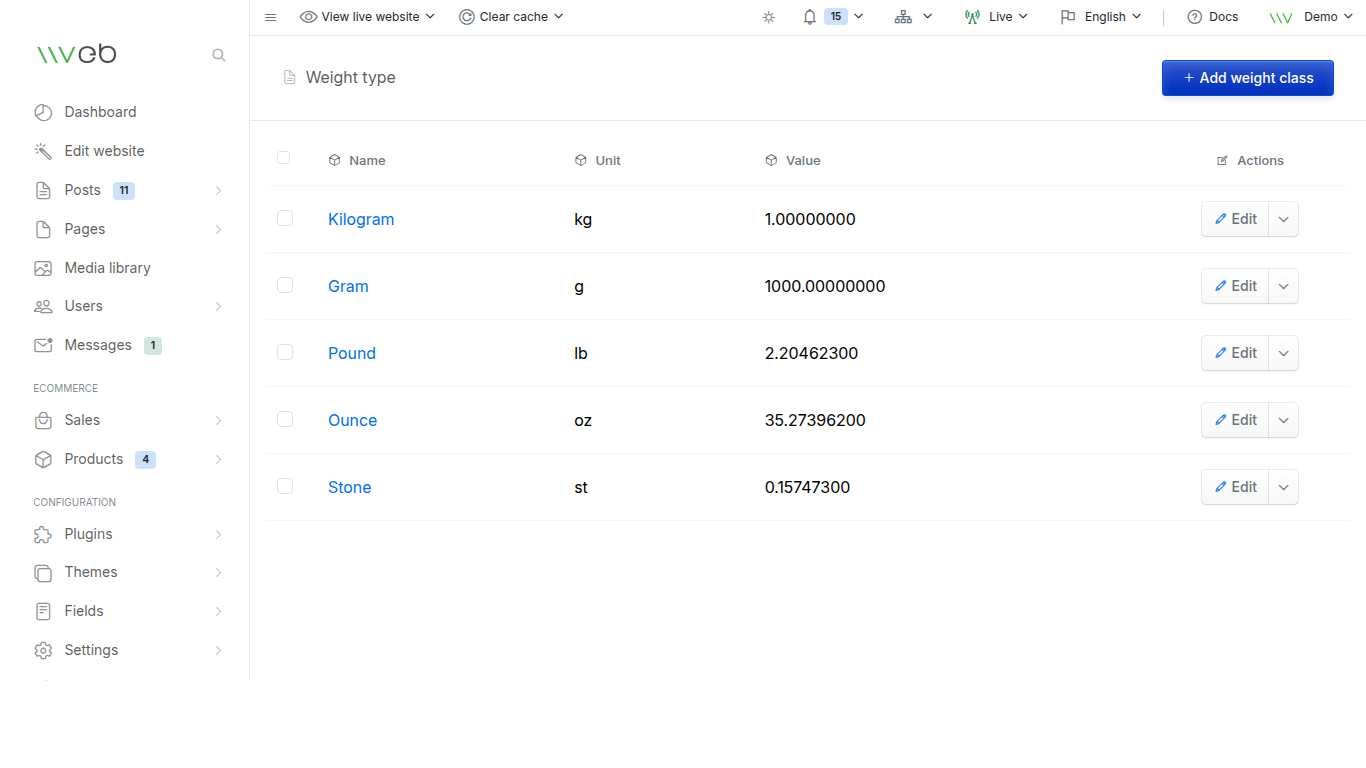
Task: Click Add weight class button
Action: tap(1248, 78)
